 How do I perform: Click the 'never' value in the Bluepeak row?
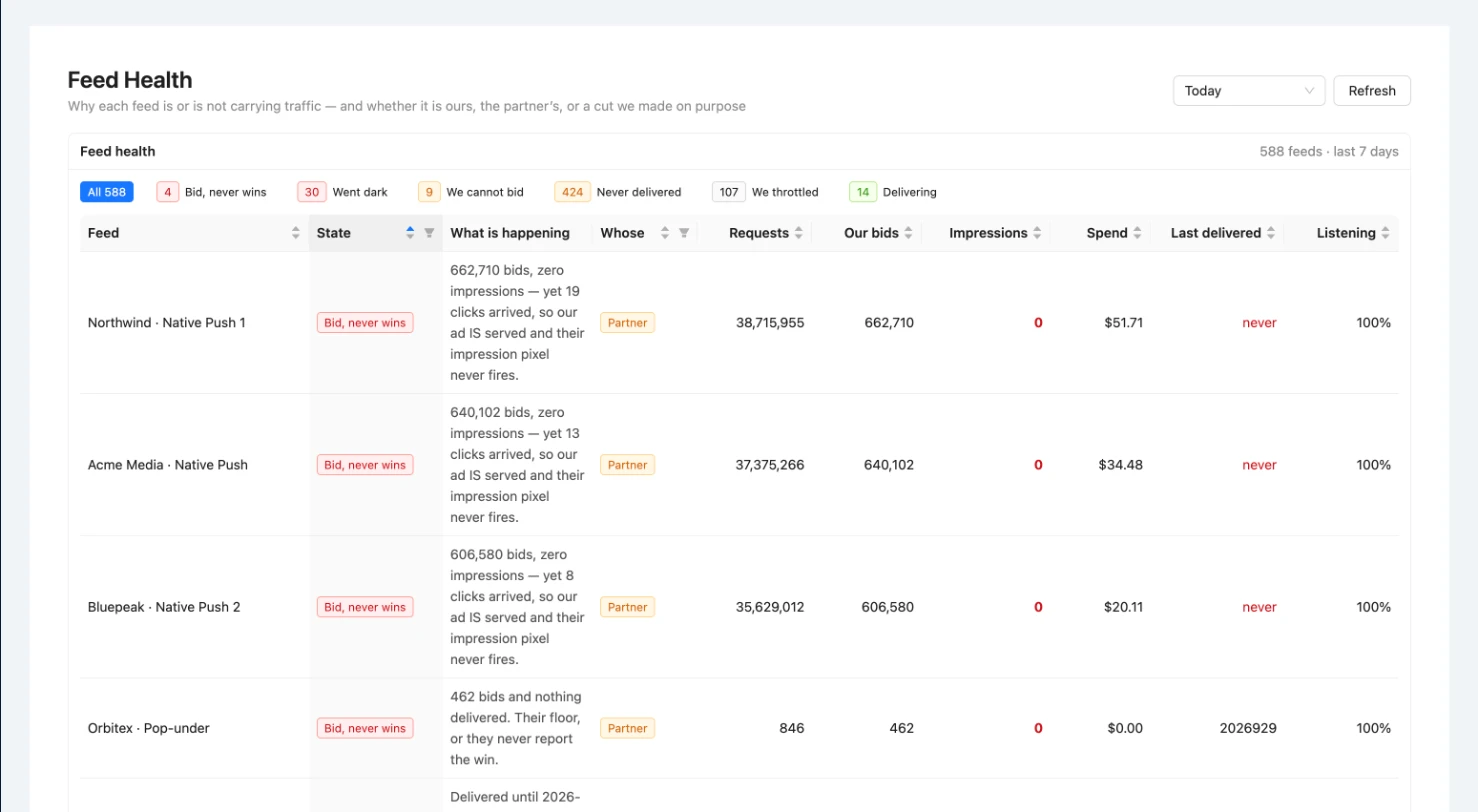coord(1259,607)
